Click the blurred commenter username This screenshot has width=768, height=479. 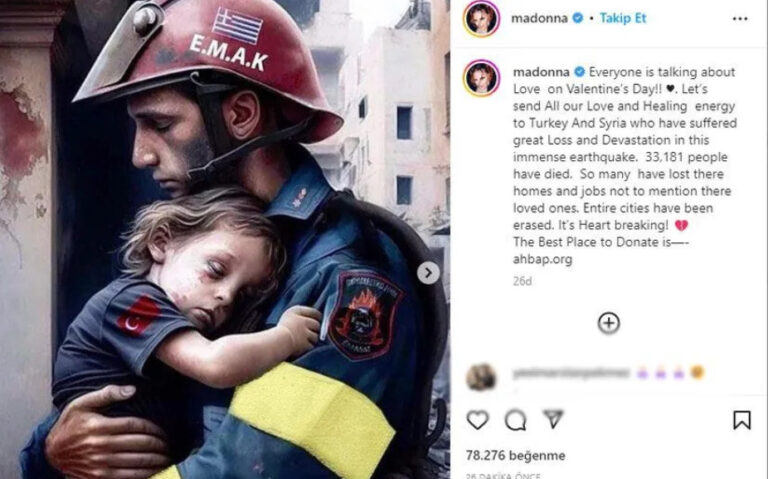[x=571, y=374]
